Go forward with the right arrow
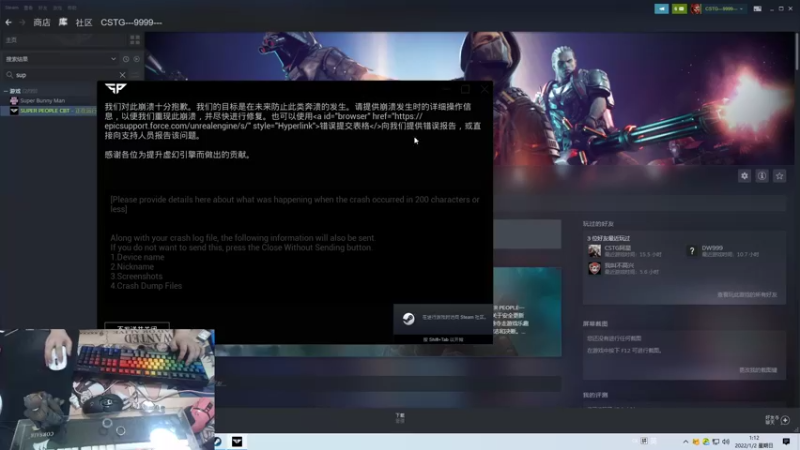This screenshot has width=800, height=450. tap(22, 22)
